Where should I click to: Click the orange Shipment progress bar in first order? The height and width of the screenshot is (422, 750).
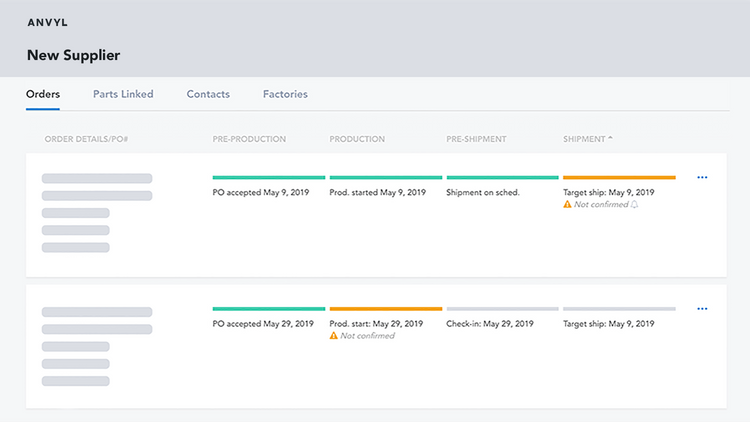[619, 178]
